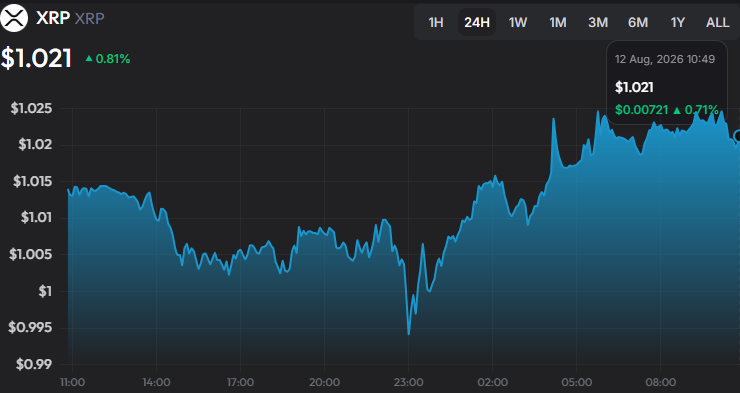Switch chart to 6M range

point(638,22)
